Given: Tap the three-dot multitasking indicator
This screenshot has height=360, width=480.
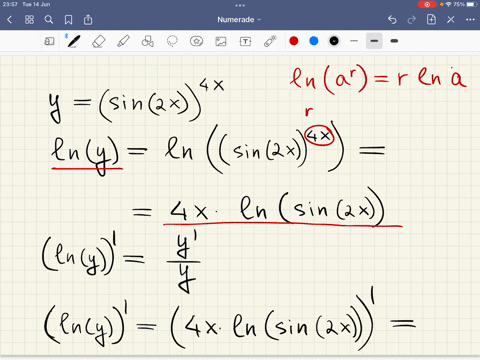Looking at the screenshot, I should tap(240, 5).
